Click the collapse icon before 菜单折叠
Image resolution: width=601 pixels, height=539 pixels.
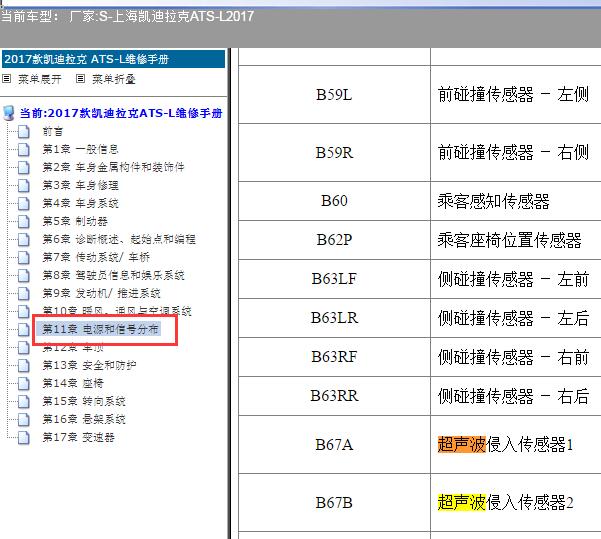pyautogui.click(x=80, y=79)
